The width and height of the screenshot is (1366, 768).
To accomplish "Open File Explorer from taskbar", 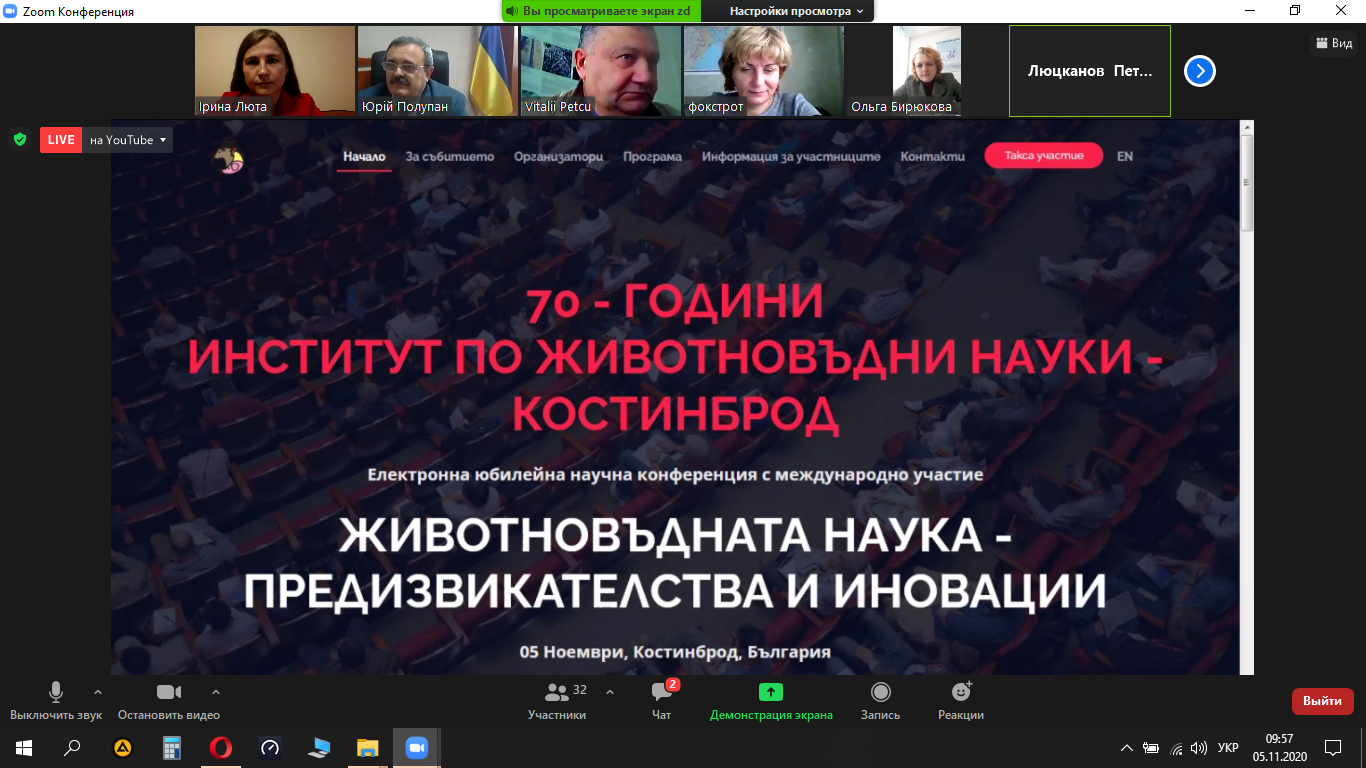I will point(368,747).
